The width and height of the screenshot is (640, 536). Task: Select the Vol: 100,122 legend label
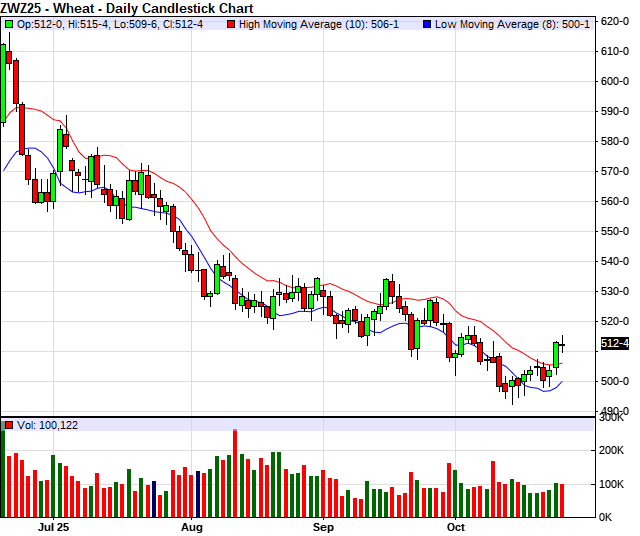pos(50,424)
